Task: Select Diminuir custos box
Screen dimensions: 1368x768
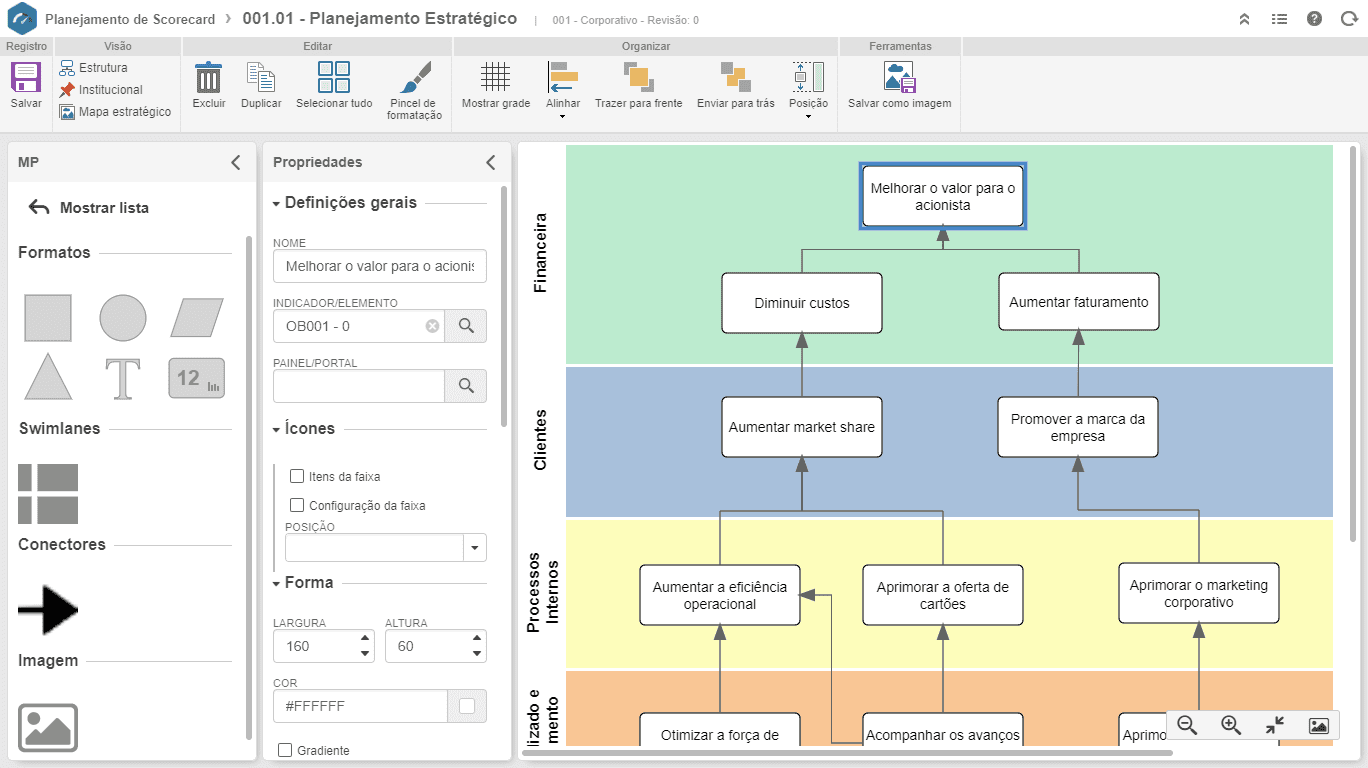Action: click(802, 303)
